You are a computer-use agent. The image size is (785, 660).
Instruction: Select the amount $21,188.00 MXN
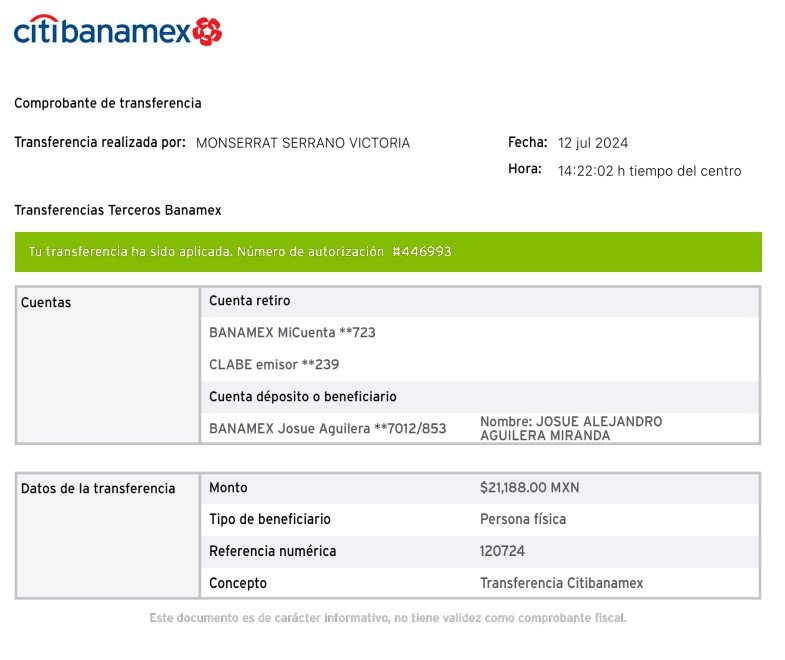coord(529,488)
